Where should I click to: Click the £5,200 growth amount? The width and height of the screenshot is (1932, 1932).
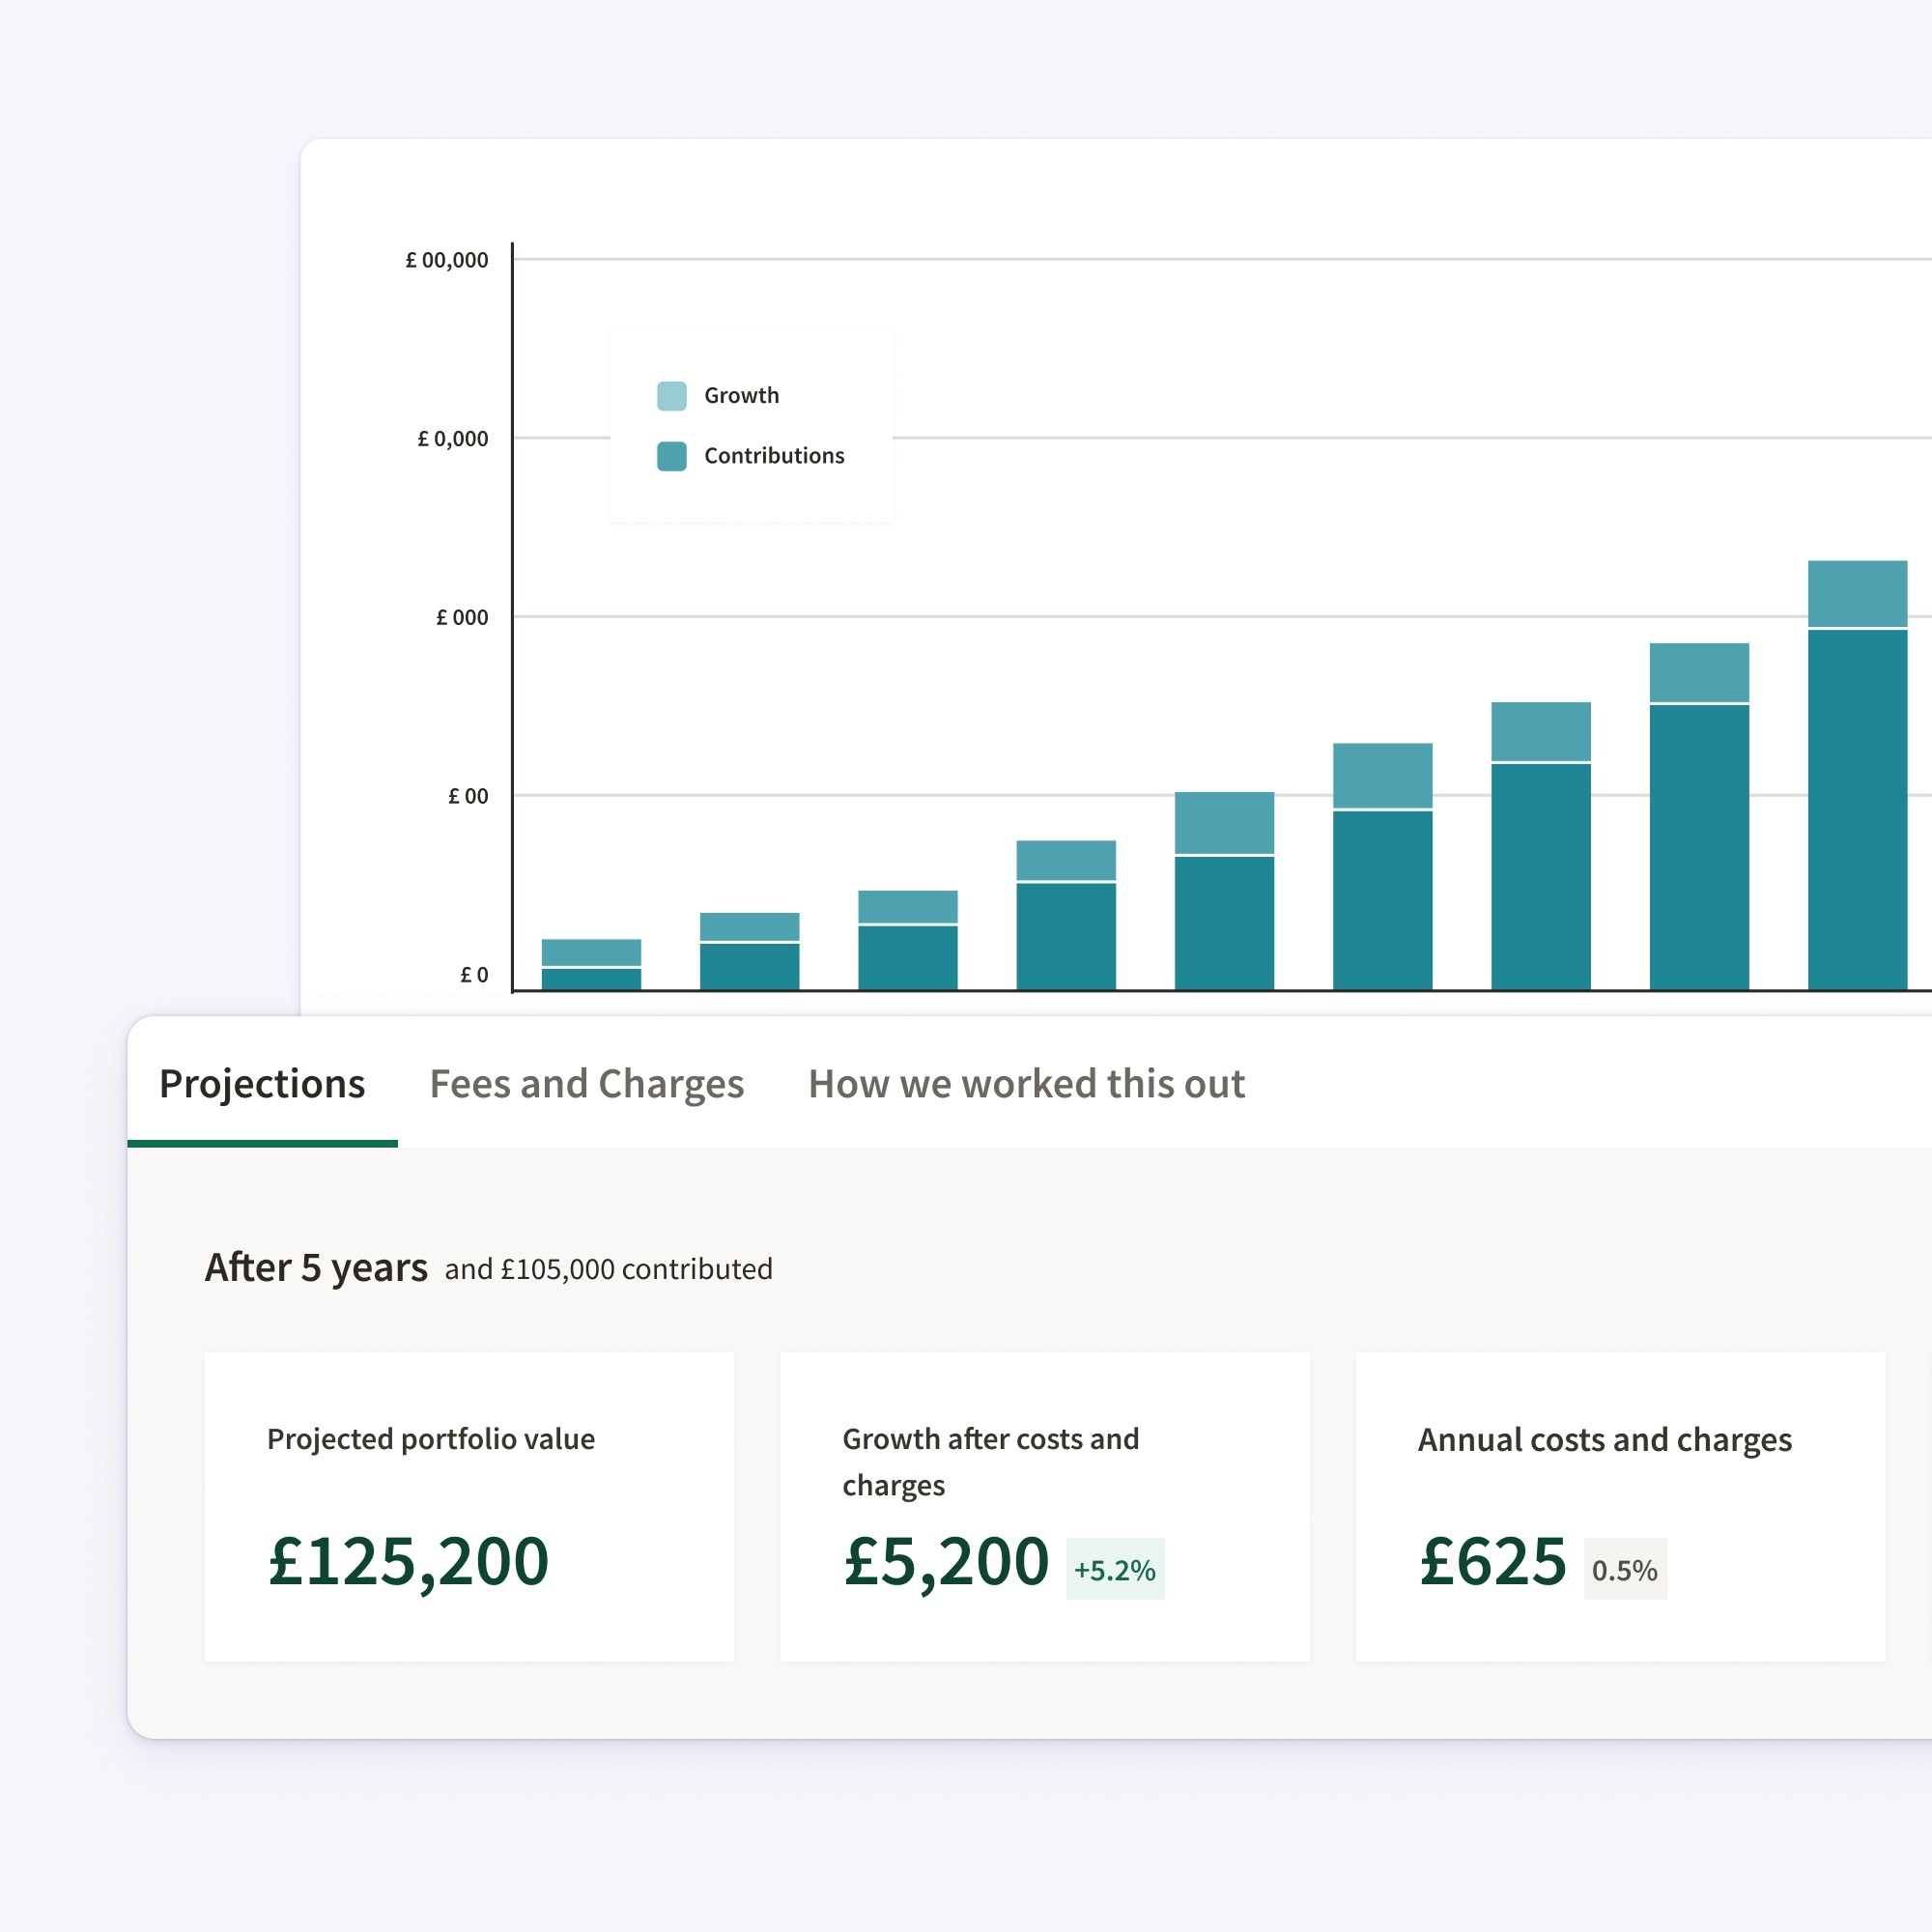945,1562
